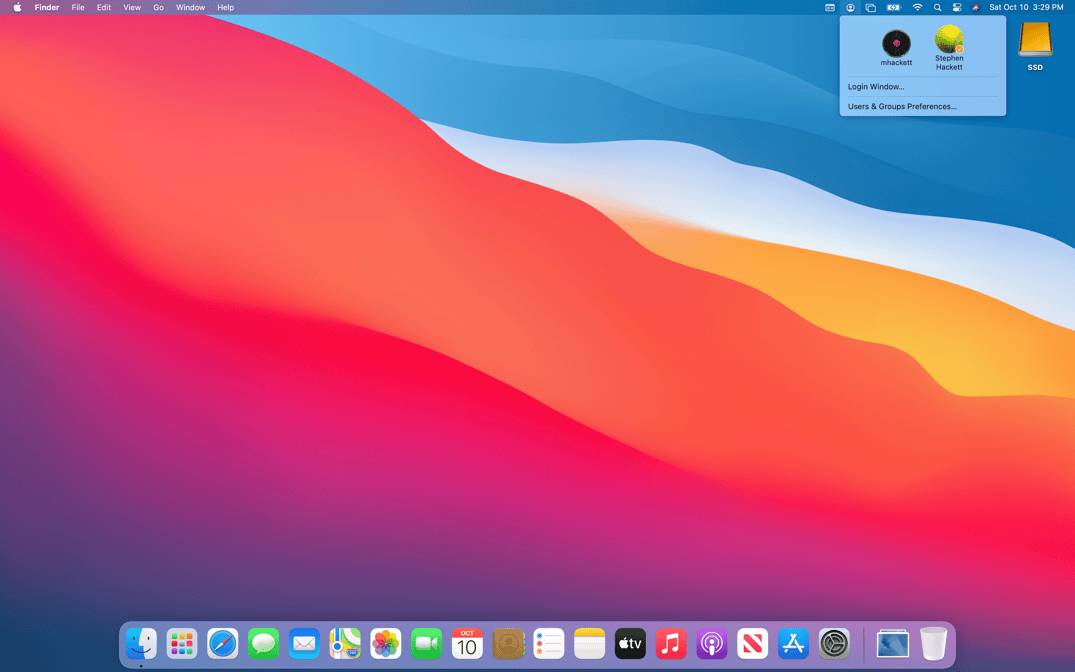The height and width of the screenshot is (672, 1075).
Task: Open Finder from the Dock
Action: (141, 644)
